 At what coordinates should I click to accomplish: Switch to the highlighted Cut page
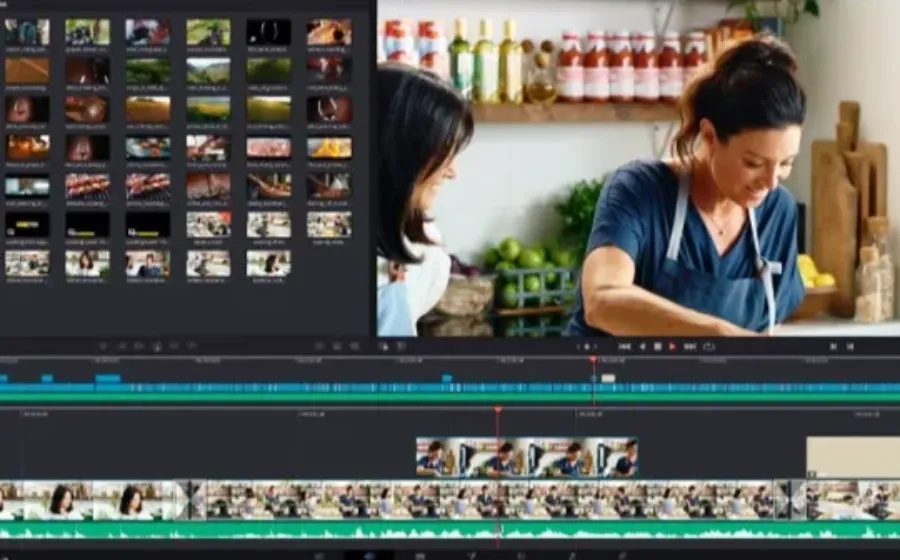[369, 555]
